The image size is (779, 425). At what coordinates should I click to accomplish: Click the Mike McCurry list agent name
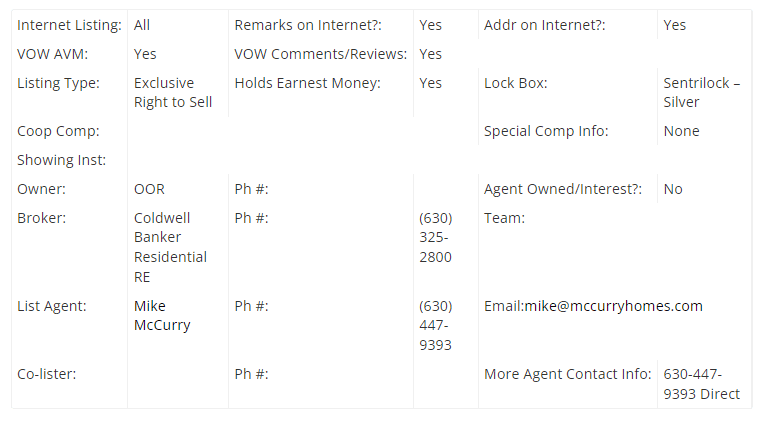162,316
